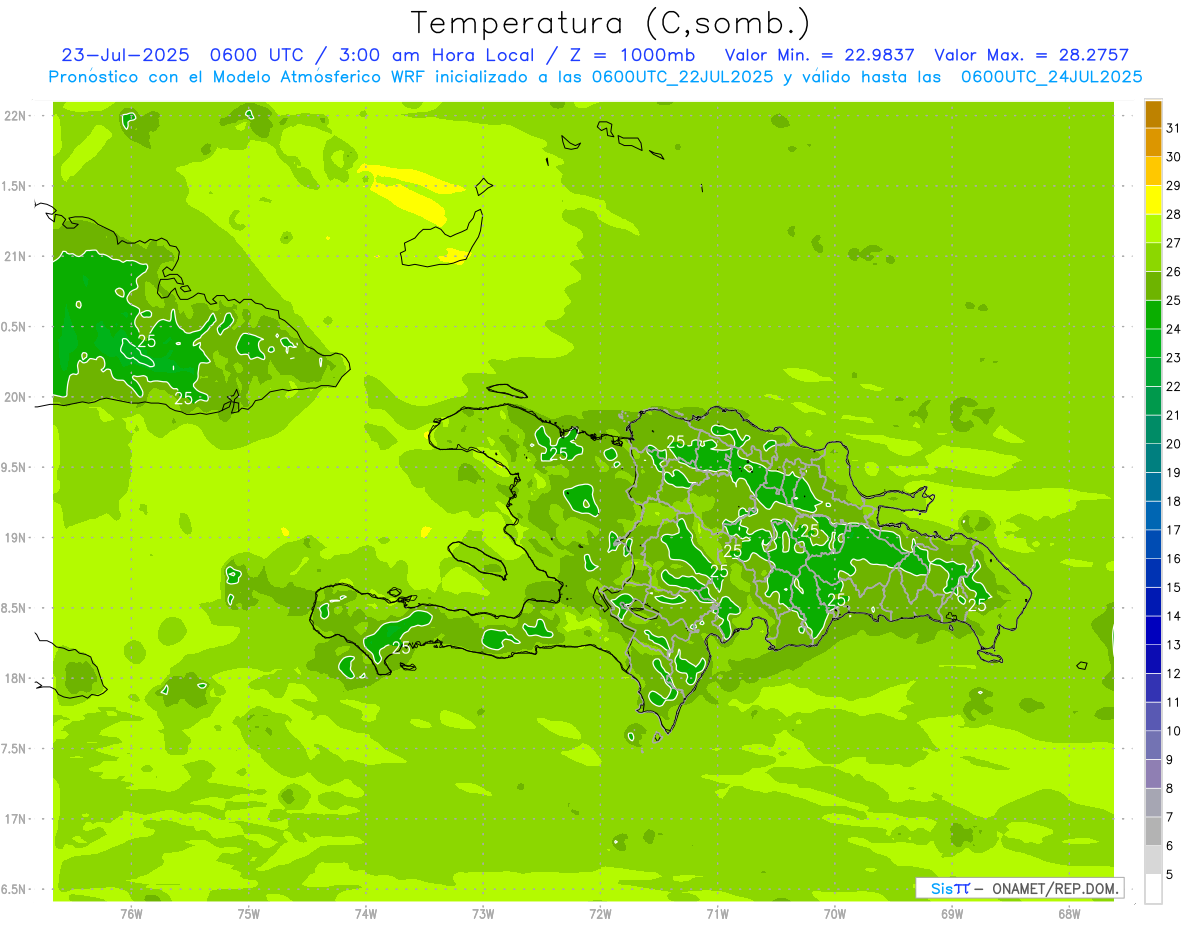Click the '22N' latitude label

14,116
